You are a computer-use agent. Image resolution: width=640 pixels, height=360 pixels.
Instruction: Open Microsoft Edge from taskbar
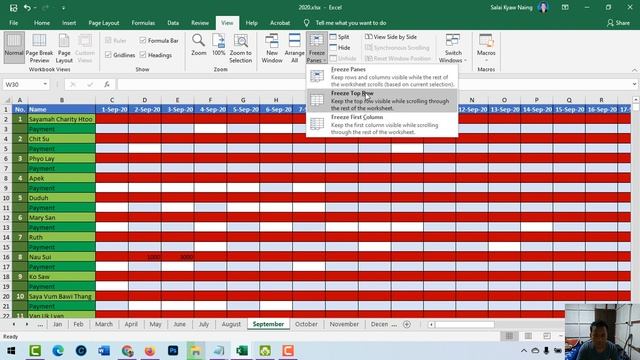58,351
